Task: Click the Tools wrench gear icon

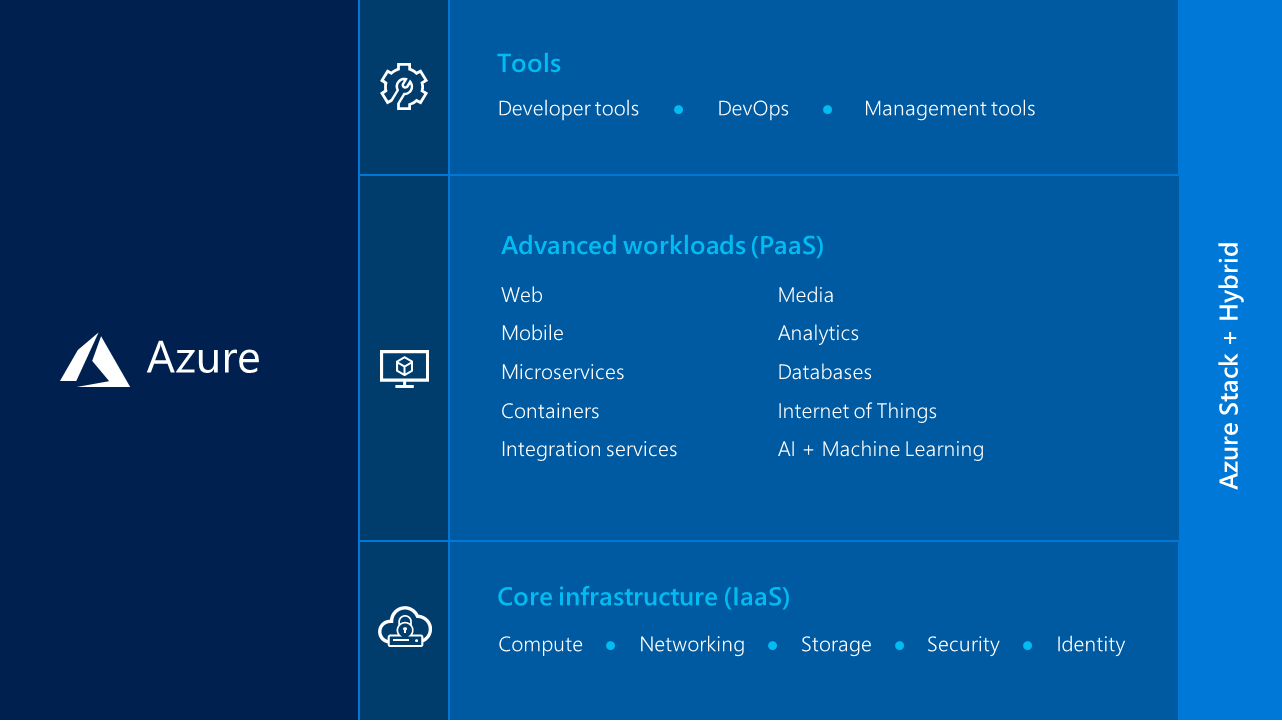Action: (404, 86)
